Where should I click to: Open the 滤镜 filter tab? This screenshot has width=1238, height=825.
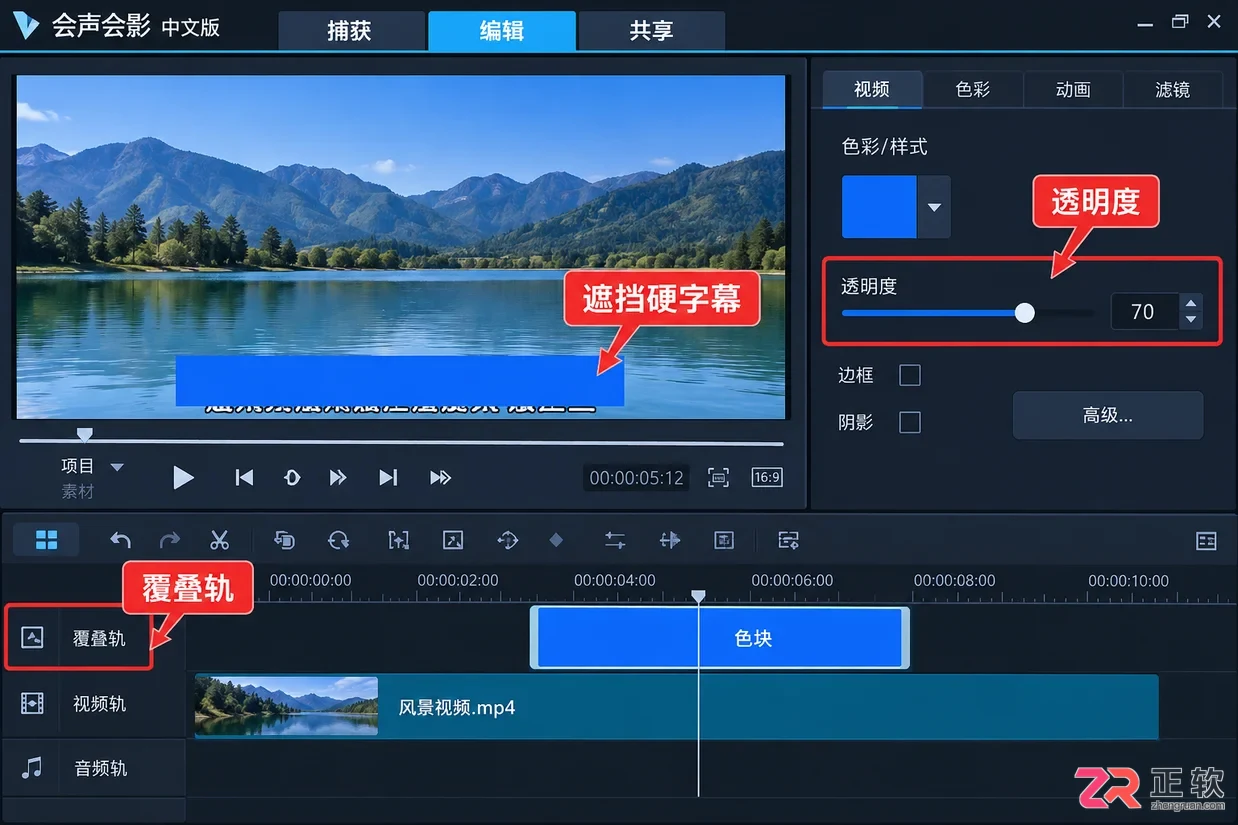click(1173, 89)
